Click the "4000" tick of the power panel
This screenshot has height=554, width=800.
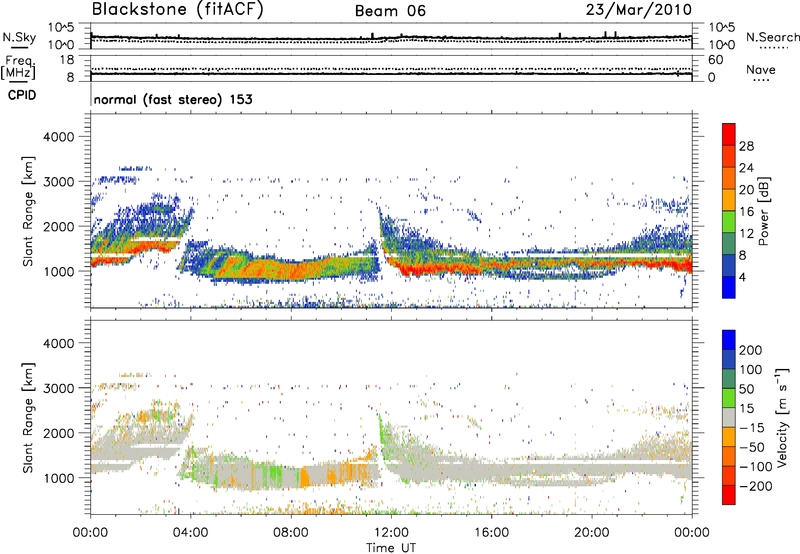[58, 137]
